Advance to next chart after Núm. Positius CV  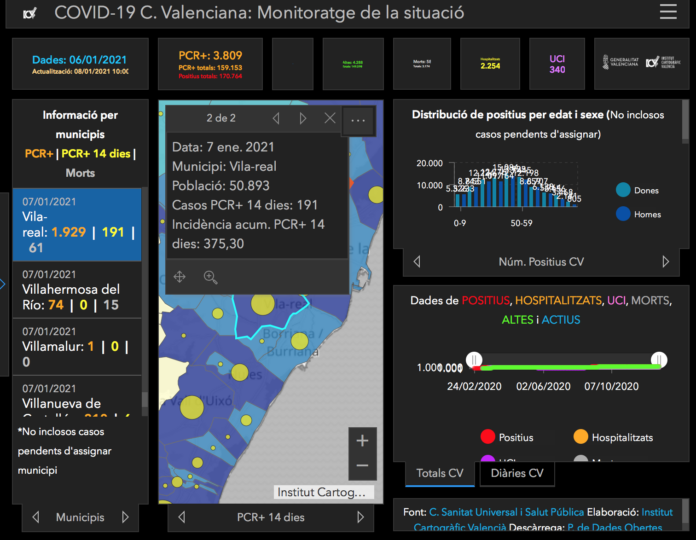(x=666, y=262)
